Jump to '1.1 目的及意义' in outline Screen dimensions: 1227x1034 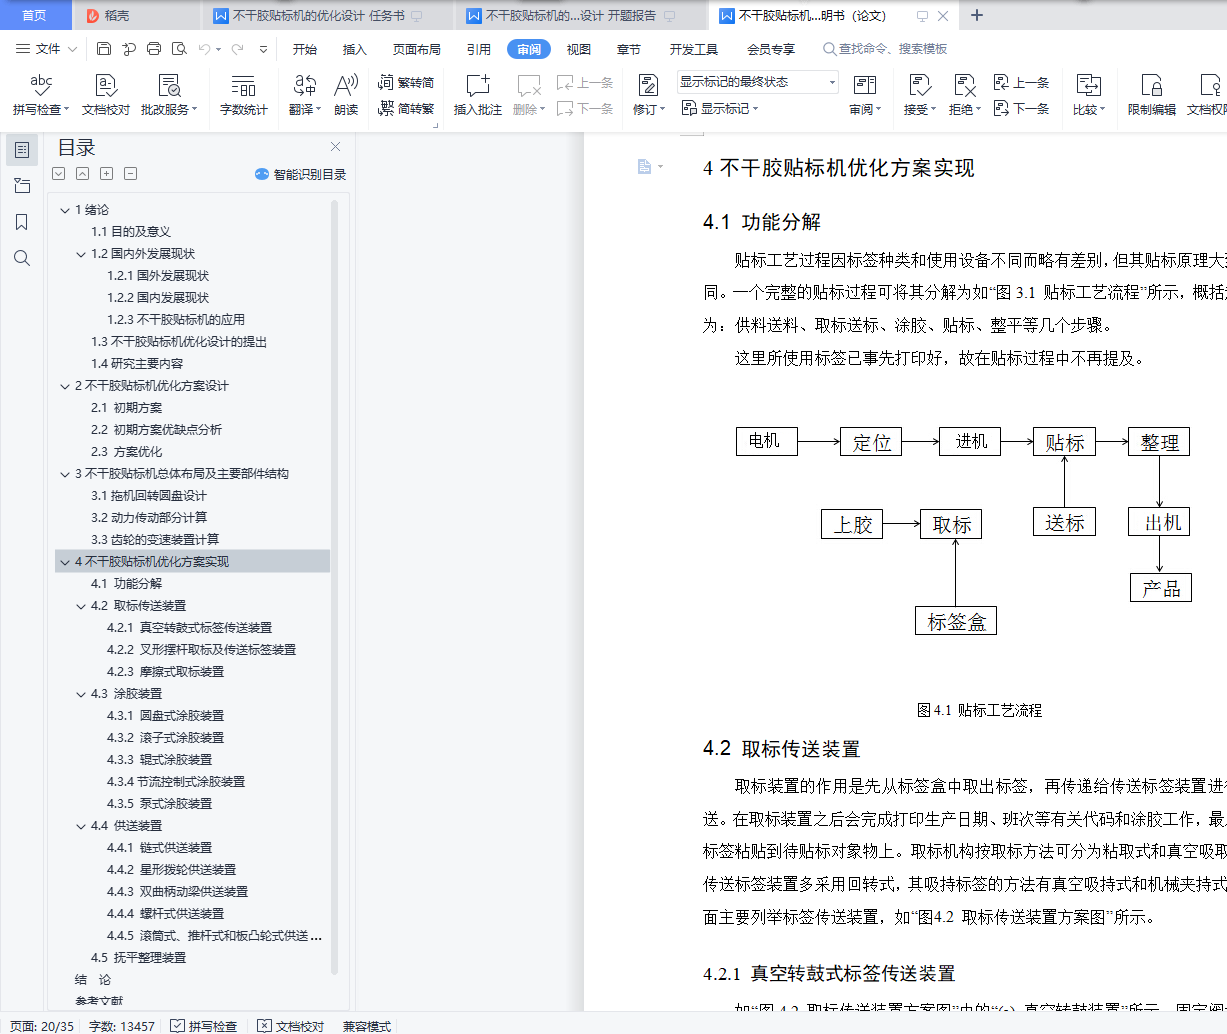click(131, 232)
